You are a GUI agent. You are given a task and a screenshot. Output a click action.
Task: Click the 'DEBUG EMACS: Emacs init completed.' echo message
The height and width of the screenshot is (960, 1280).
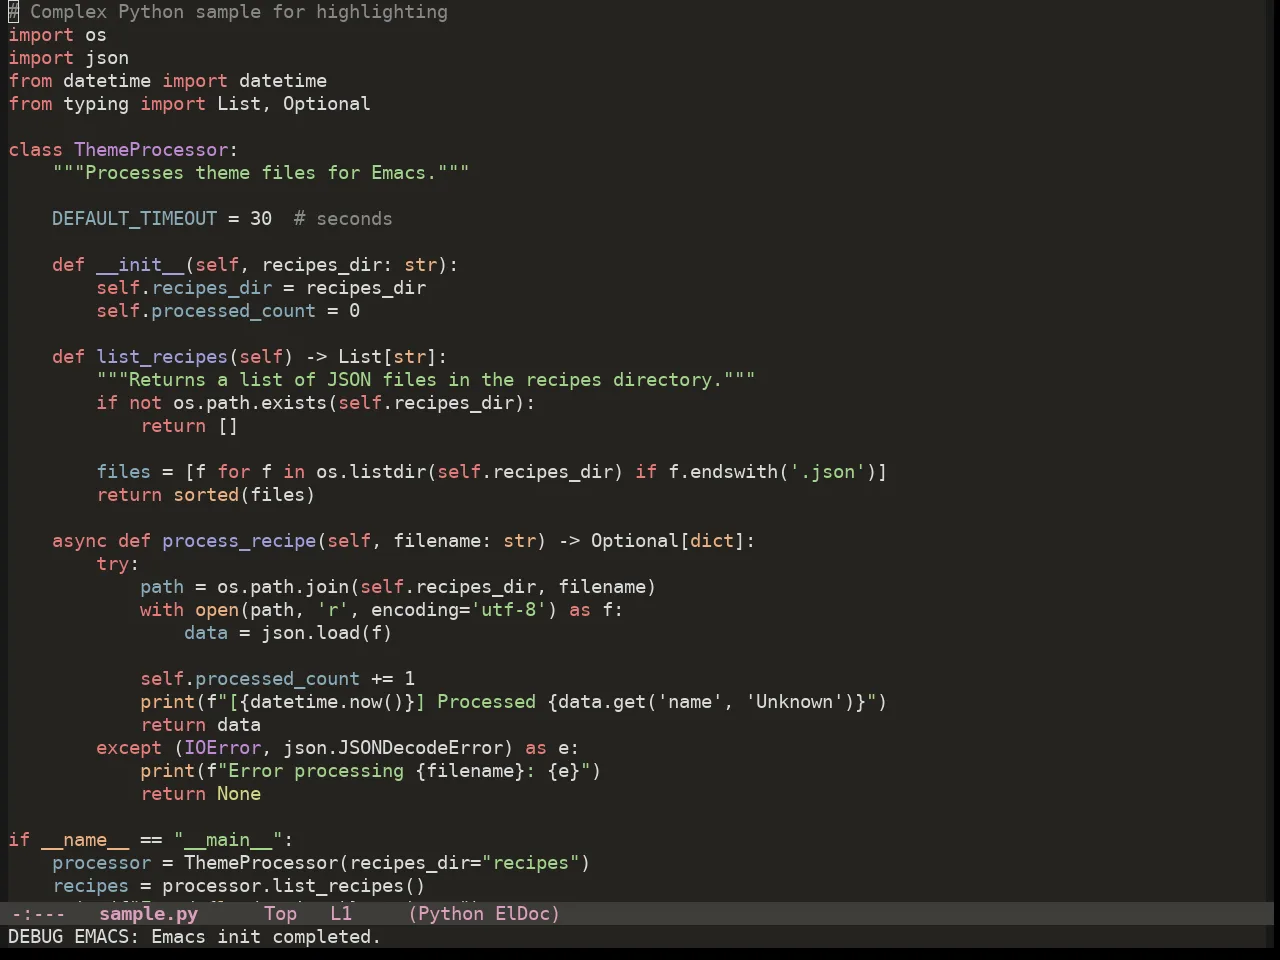(194, 937)
